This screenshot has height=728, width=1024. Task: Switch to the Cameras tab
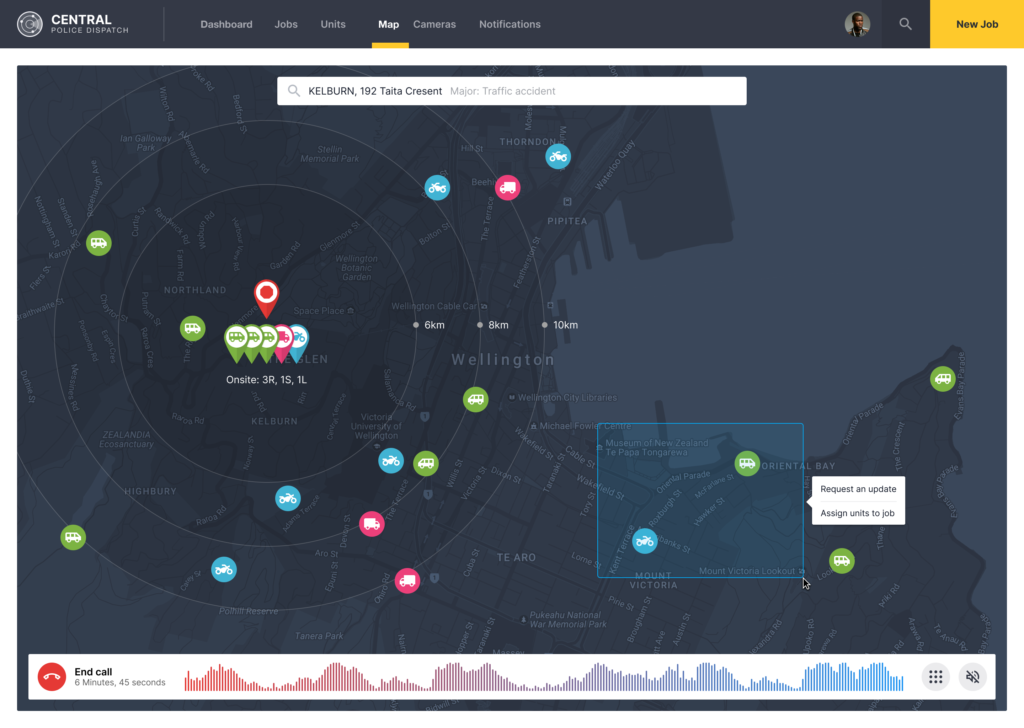(434, 24)
